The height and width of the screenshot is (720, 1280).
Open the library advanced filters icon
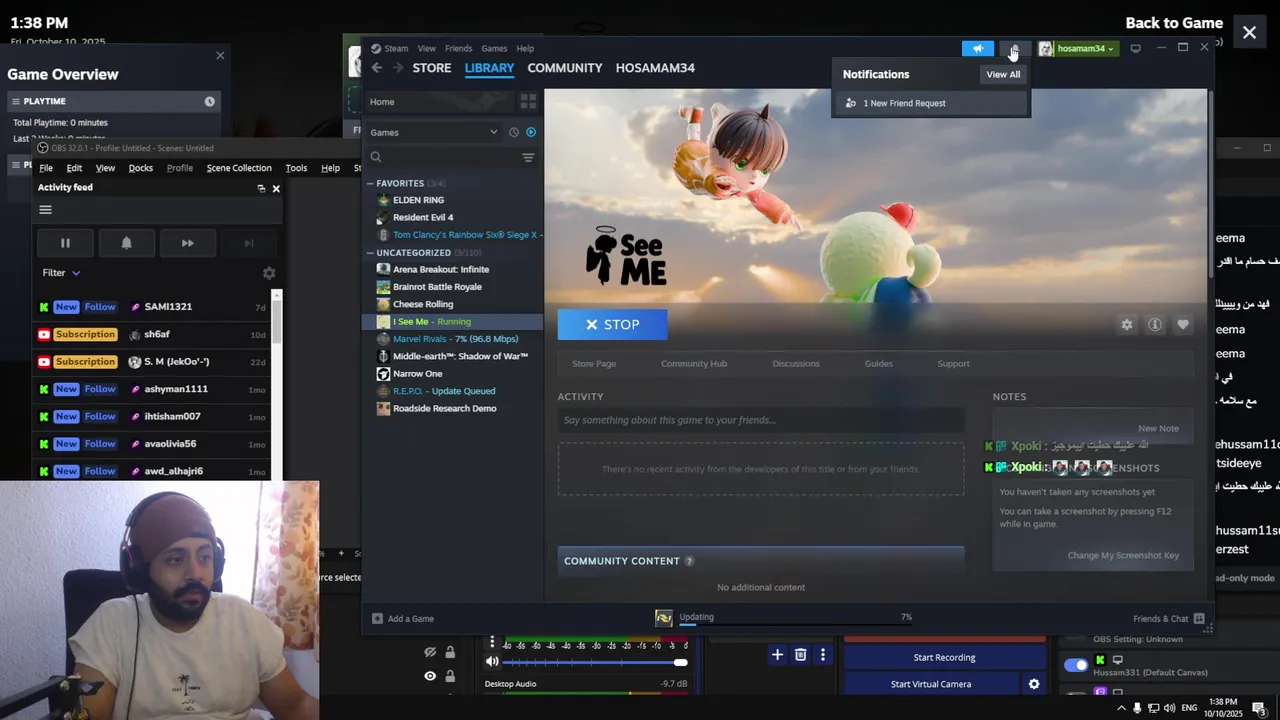[528, 157]
